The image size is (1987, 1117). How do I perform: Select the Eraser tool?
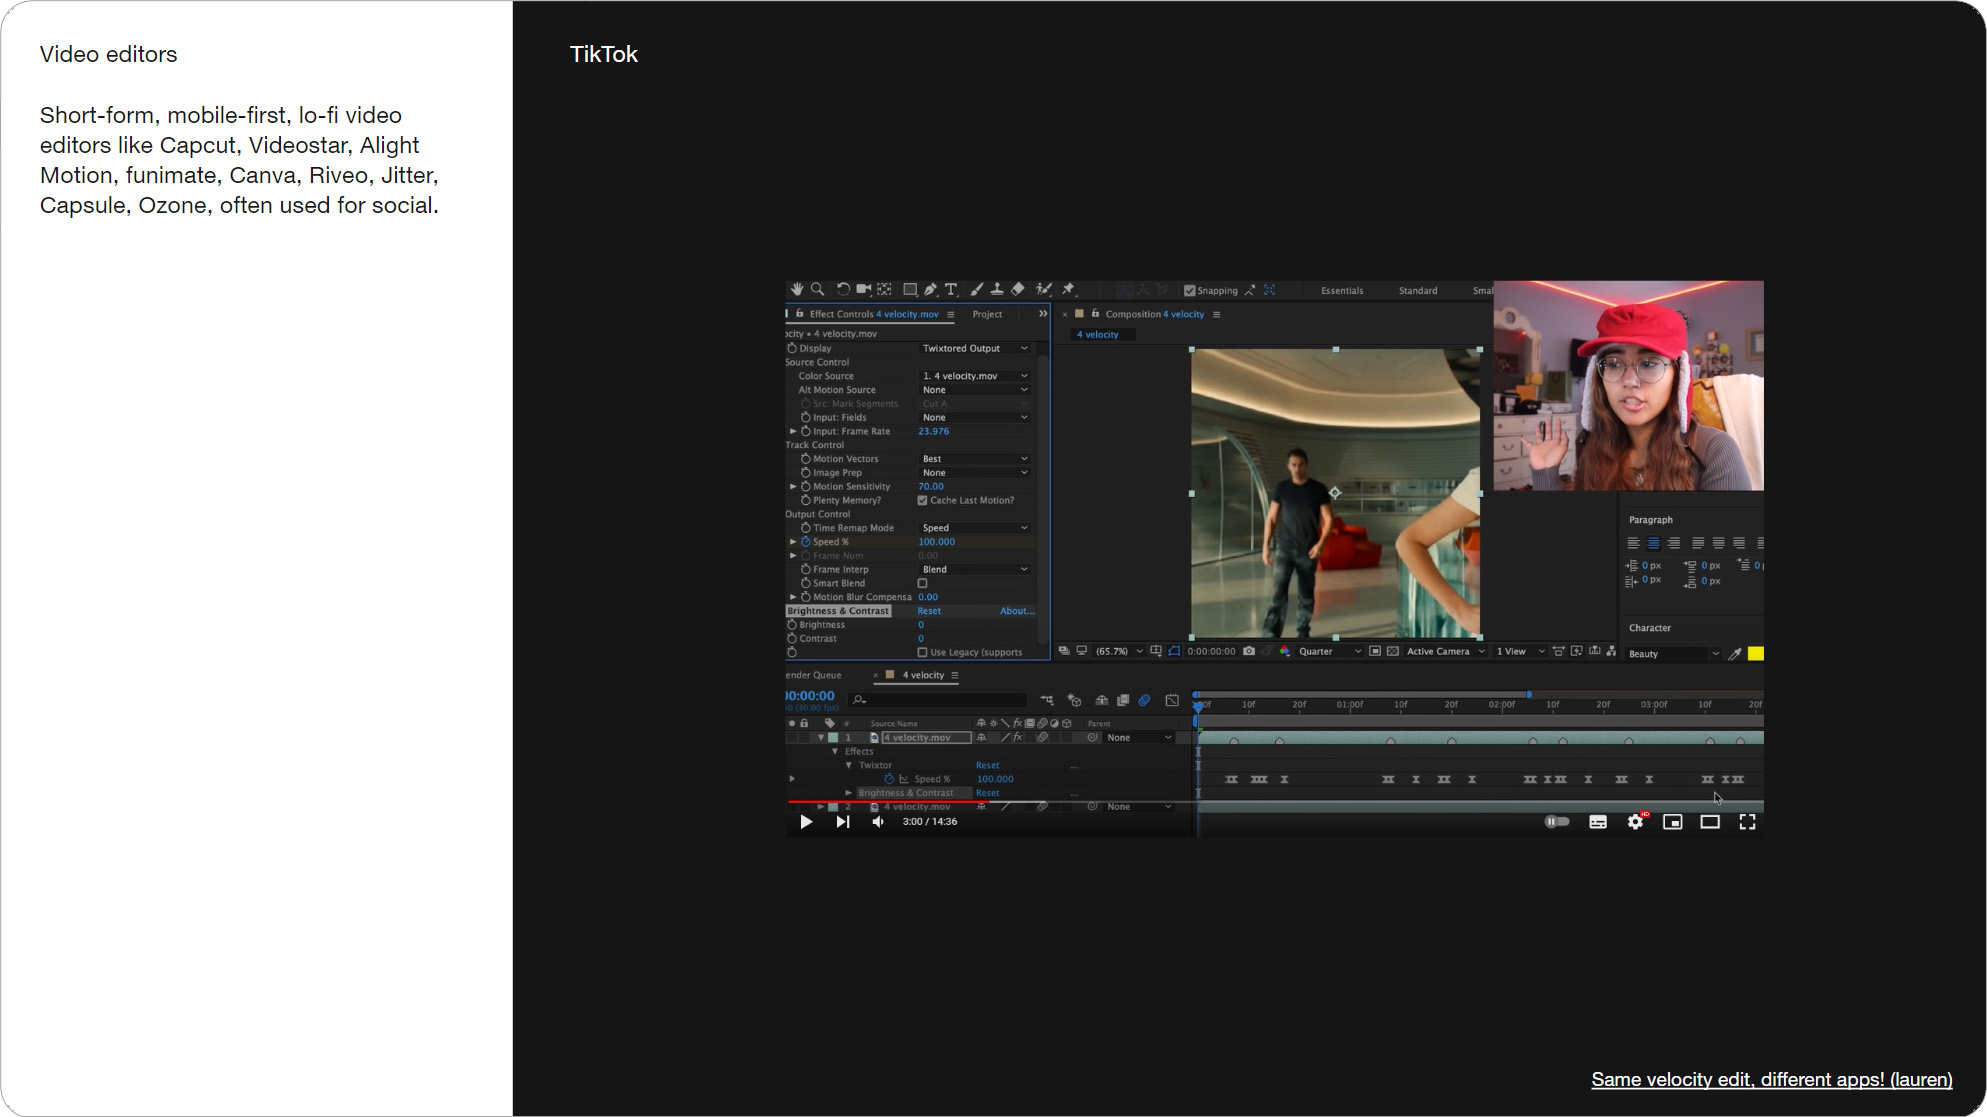pos(1018,290)
